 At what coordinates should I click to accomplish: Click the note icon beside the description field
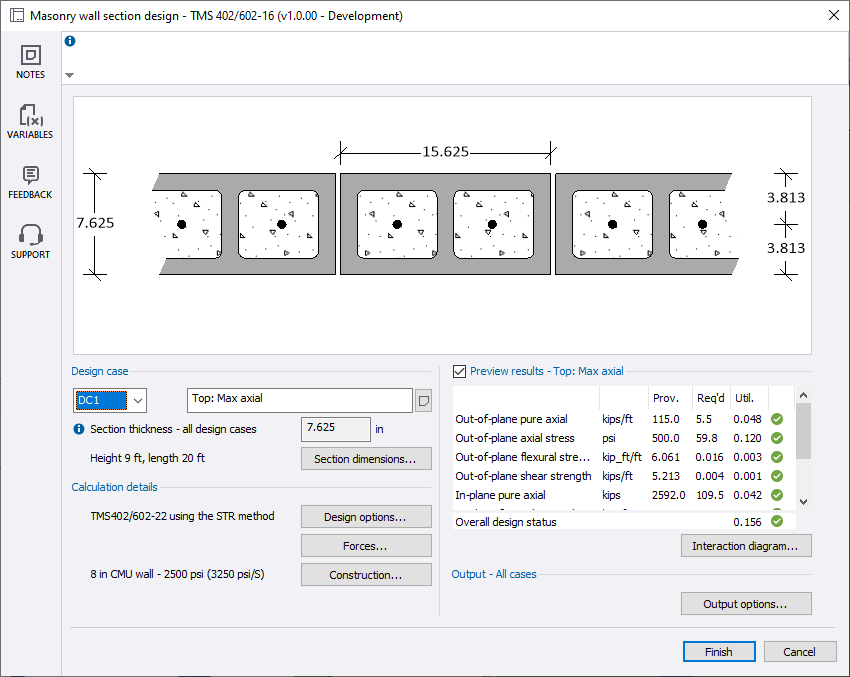coord(422,400)
